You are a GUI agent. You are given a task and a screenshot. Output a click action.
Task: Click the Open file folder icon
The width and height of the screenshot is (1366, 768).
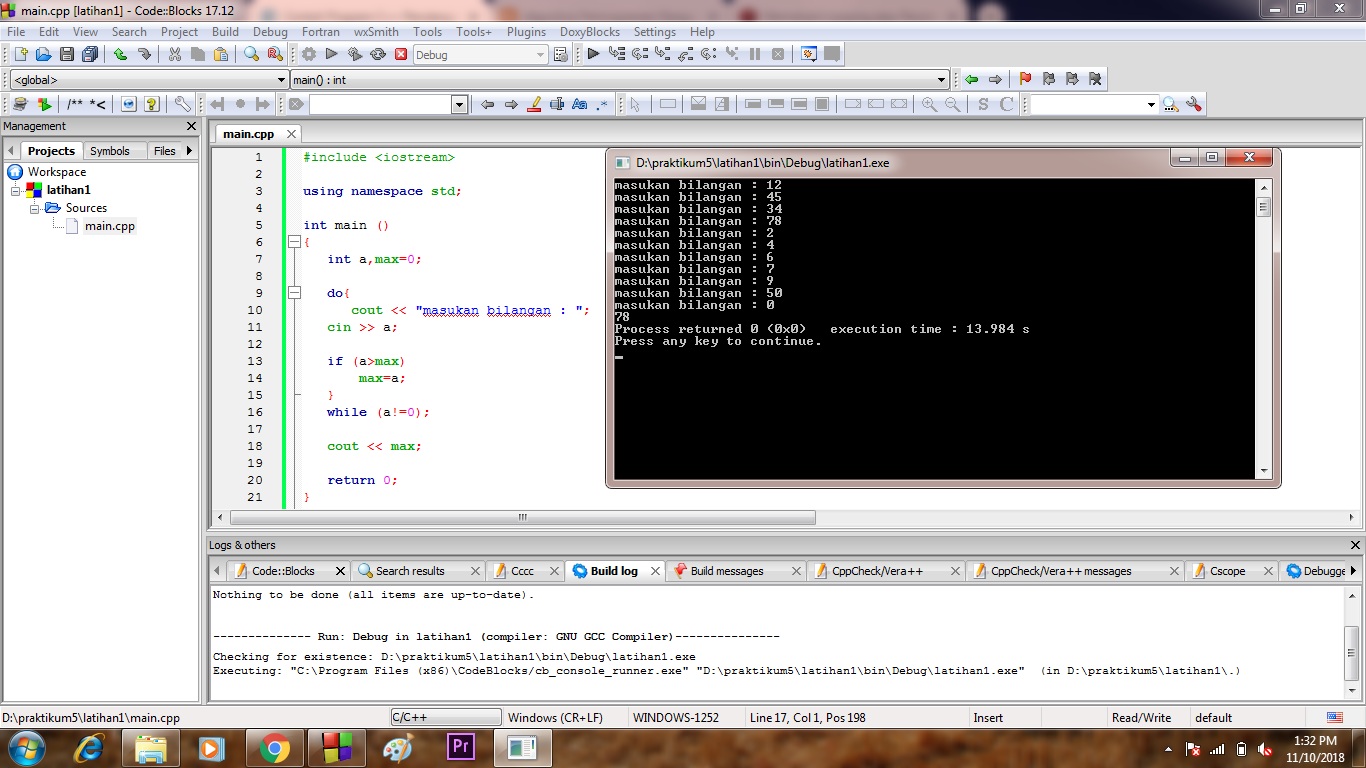click(43, 54)
